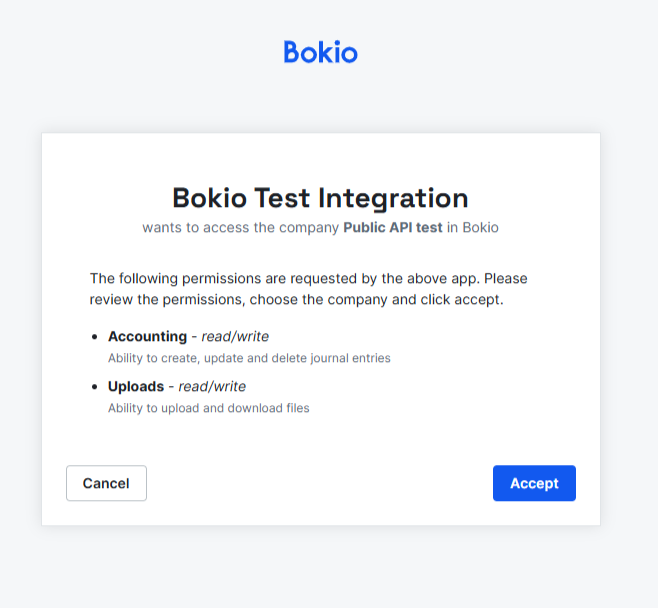Click the bullet point before Accounting
Viewport: 658px width, 608px height.
94,337
